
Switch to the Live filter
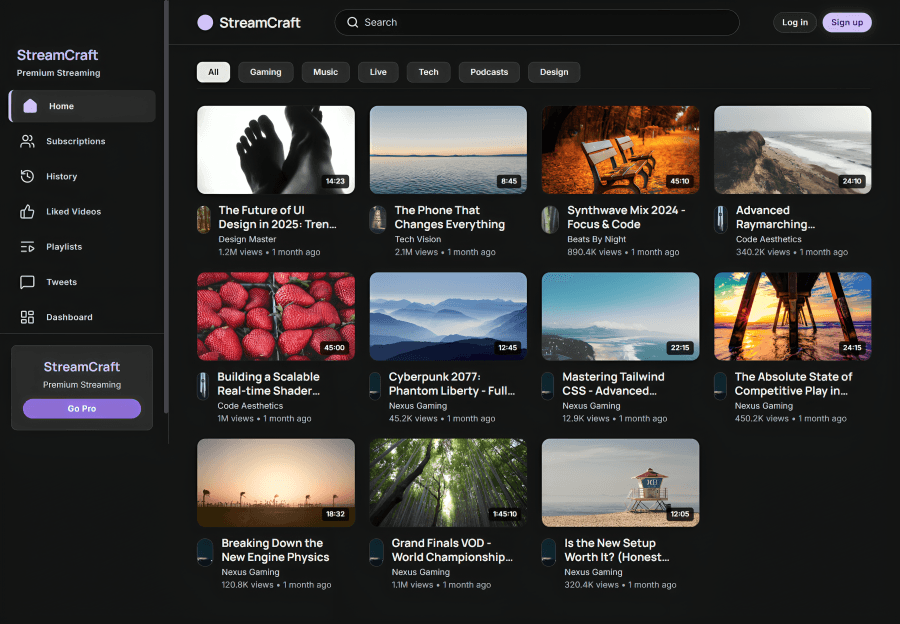tap(378, 72)
